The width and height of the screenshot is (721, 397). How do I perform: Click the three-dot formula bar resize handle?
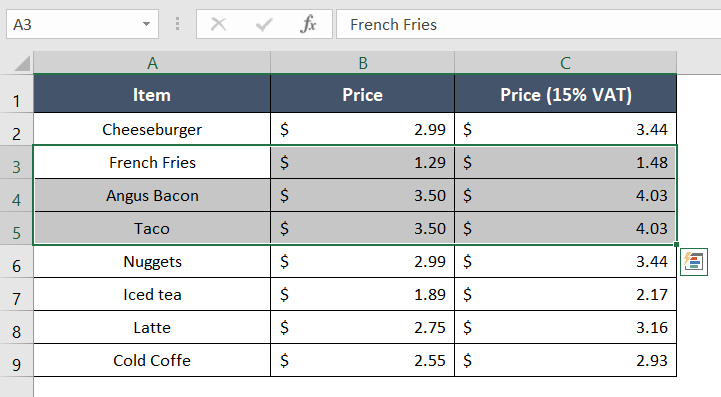click(x=177, y=24)
